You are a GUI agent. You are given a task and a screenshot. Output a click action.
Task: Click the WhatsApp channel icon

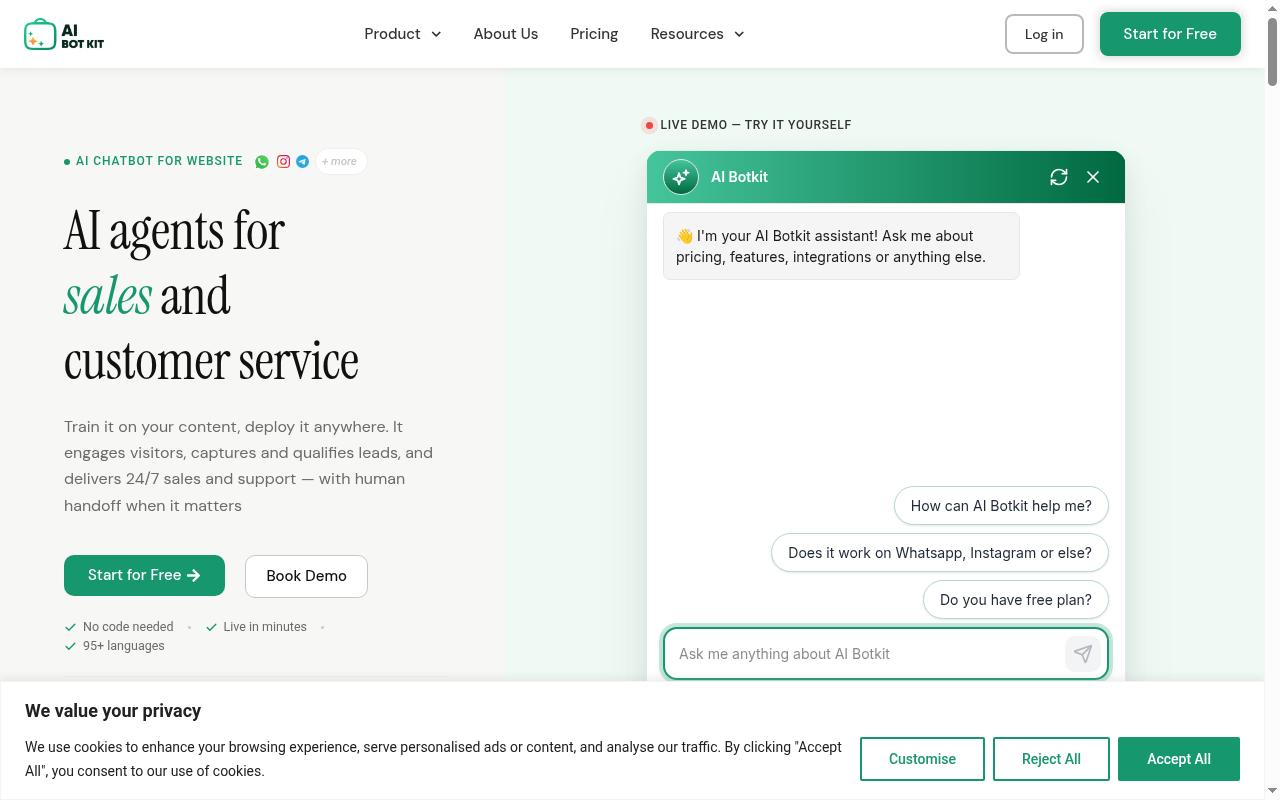tap(262, 161)
